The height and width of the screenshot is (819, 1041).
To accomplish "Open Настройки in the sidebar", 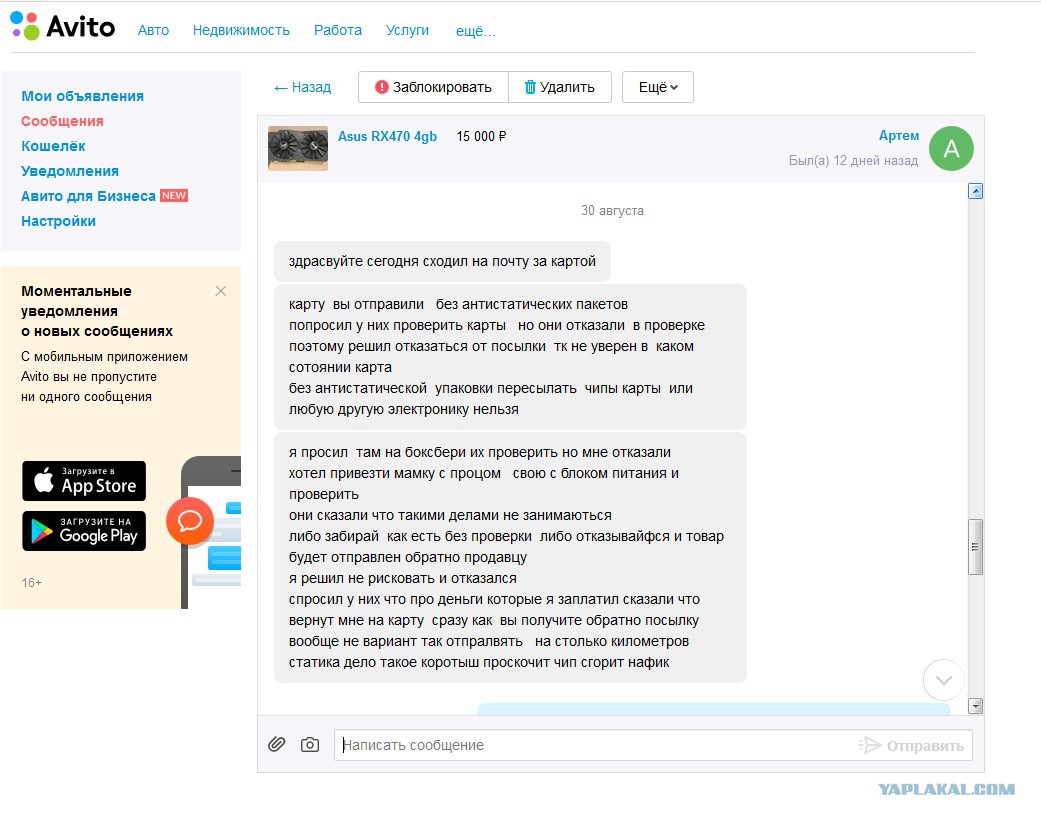I will [x=58, y=221].
